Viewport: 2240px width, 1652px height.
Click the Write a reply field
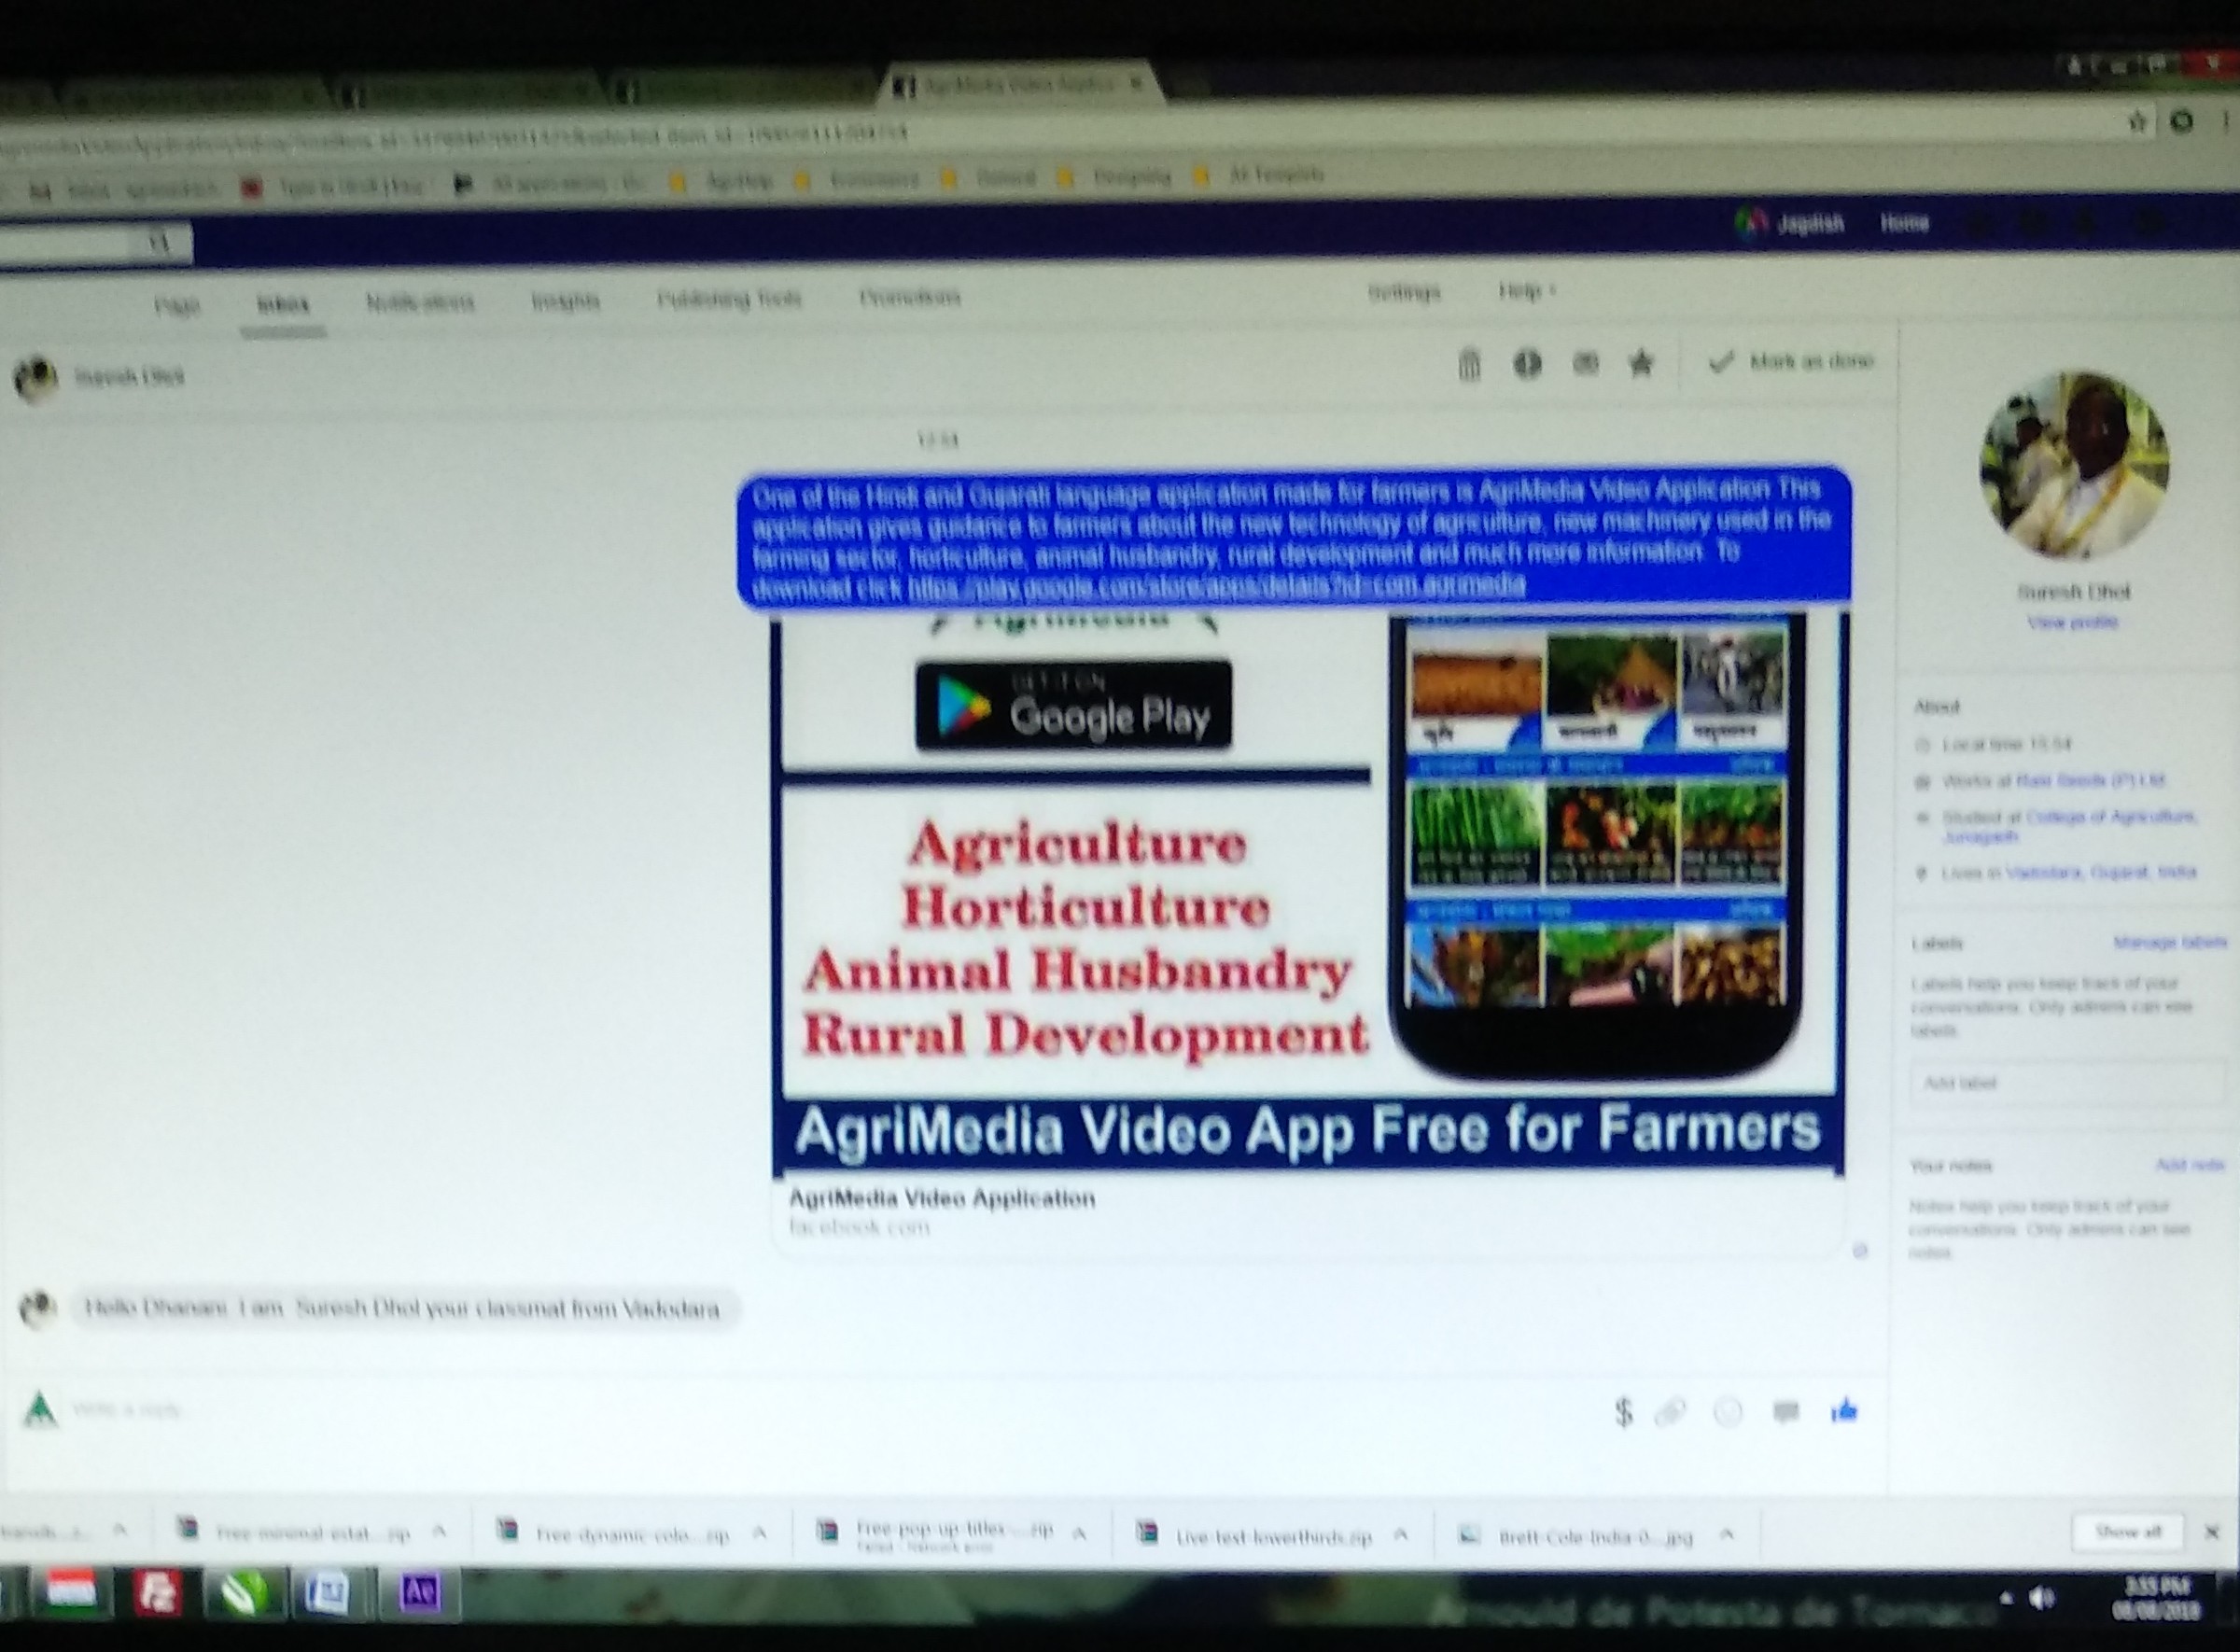point(800,1411)
